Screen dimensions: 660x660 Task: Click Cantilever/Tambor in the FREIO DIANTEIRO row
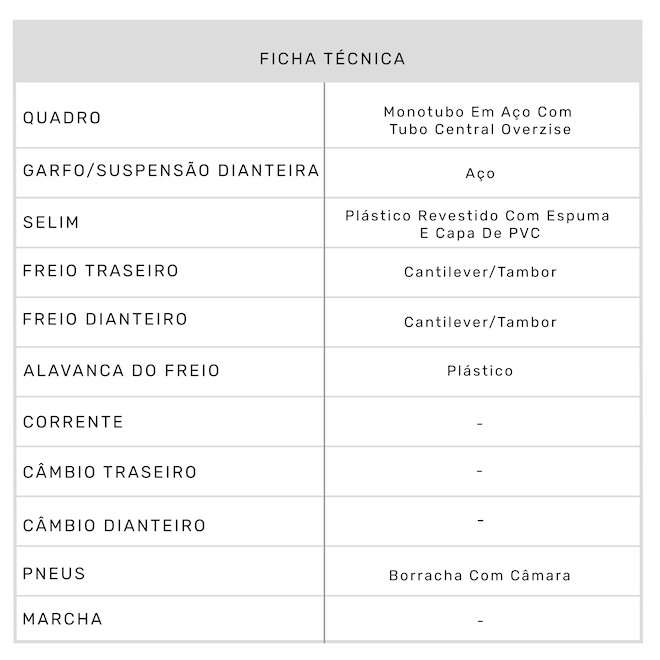click(480, 322)
